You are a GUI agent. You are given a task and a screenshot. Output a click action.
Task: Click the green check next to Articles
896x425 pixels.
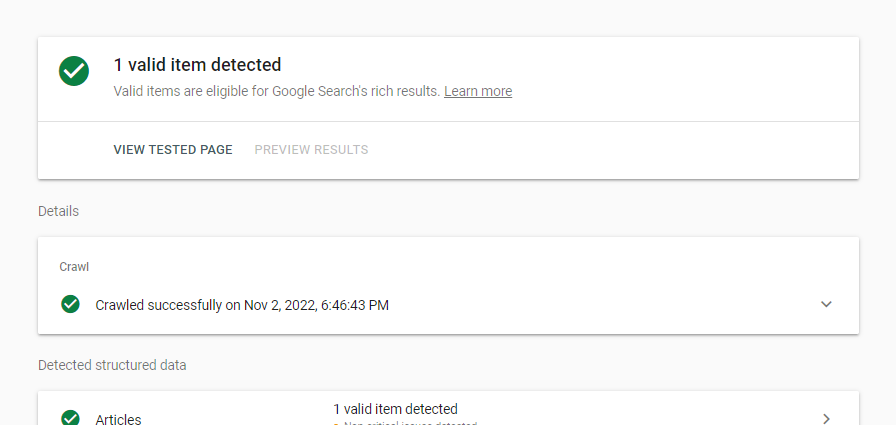coord(70,418)
